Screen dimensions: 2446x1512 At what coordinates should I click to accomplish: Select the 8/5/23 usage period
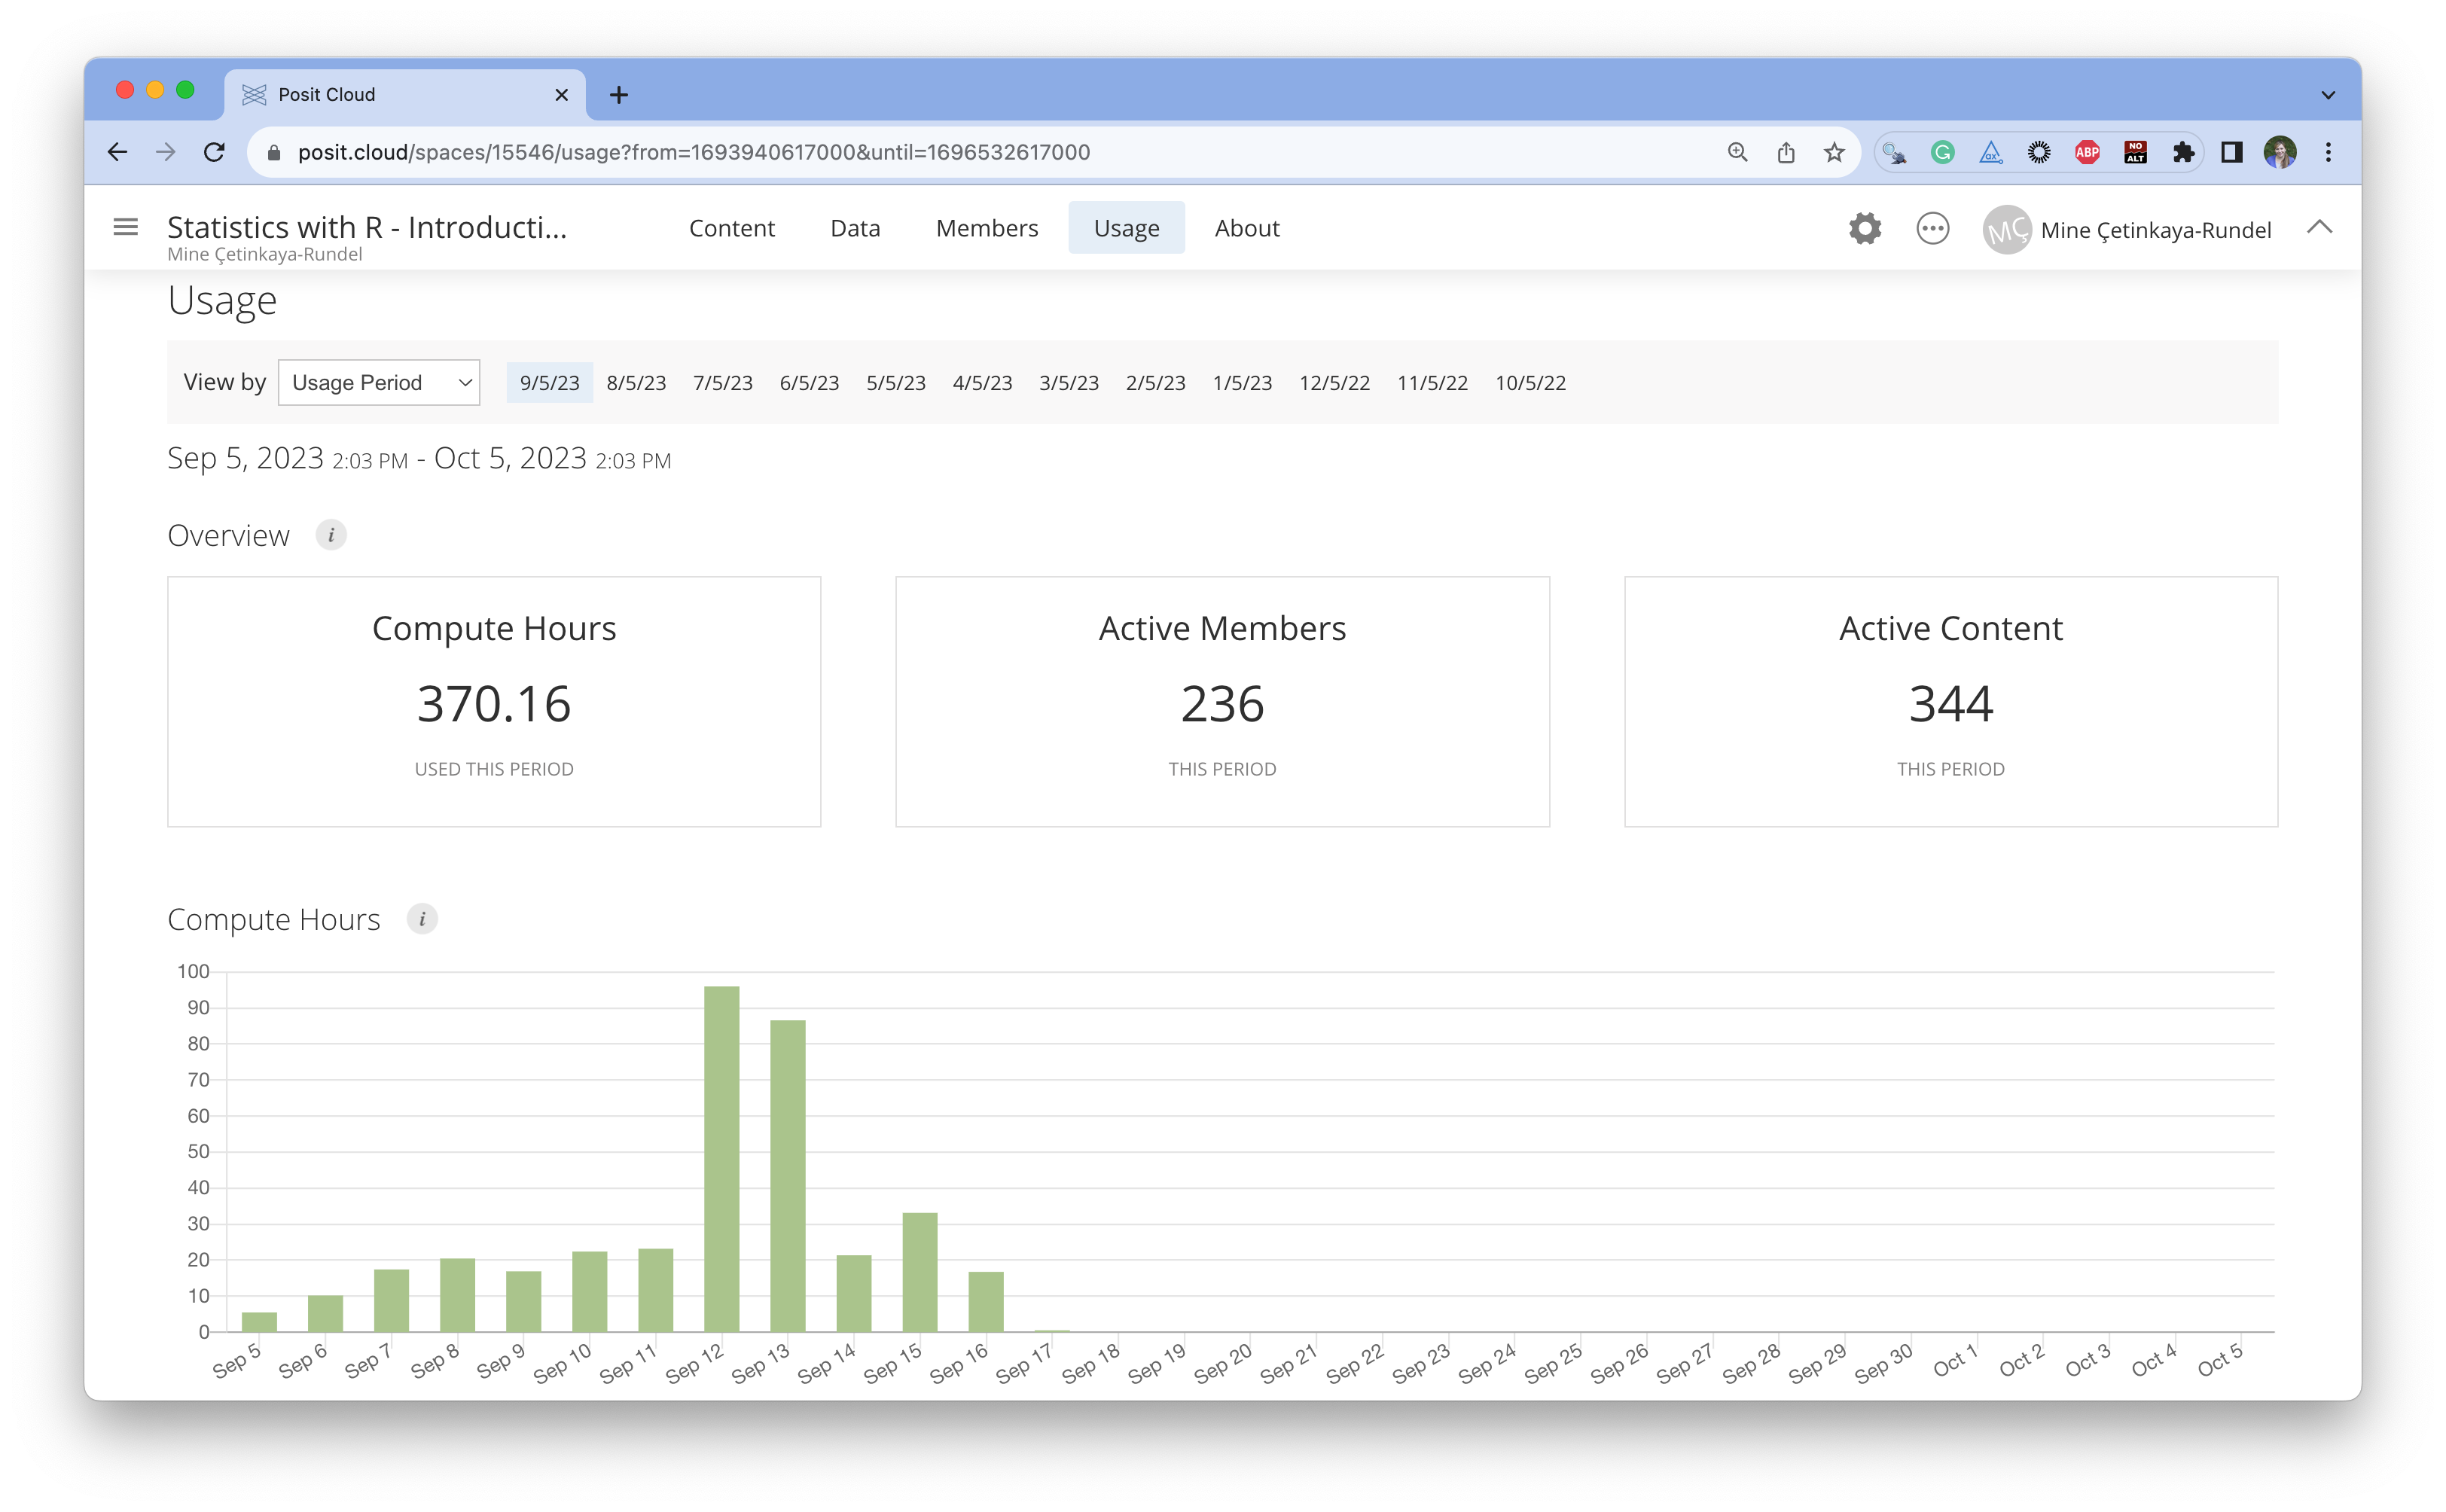[636, 383]
